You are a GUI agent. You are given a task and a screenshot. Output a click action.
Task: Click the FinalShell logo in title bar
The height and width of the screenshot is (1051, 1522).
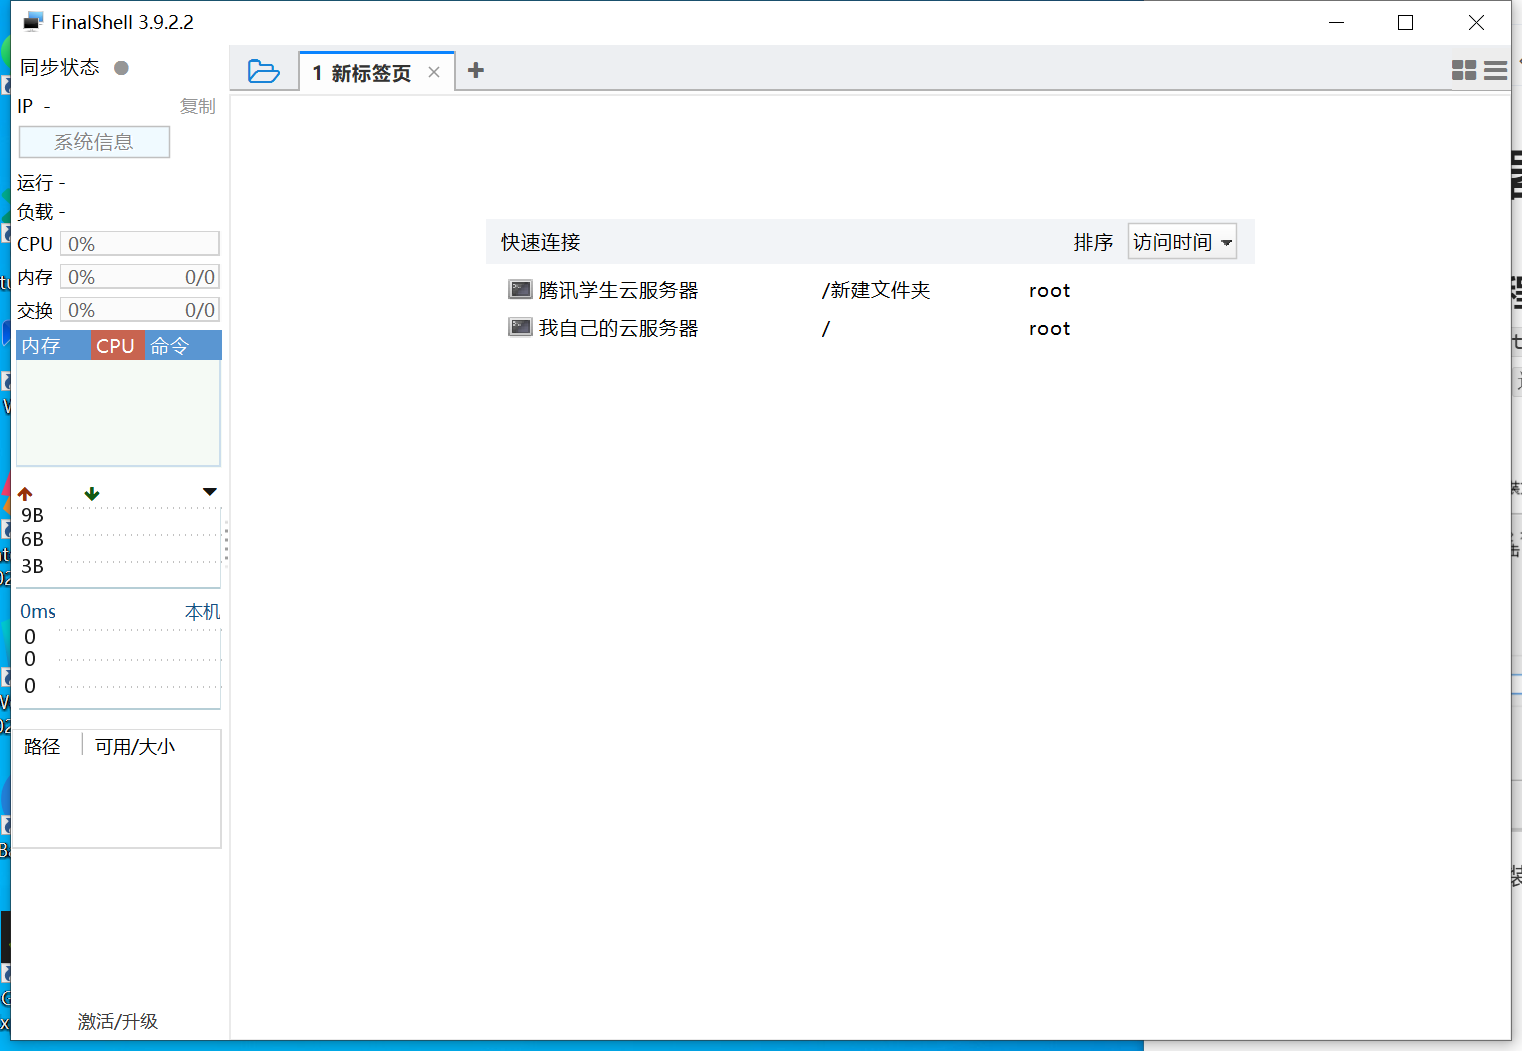click(32, 20)
